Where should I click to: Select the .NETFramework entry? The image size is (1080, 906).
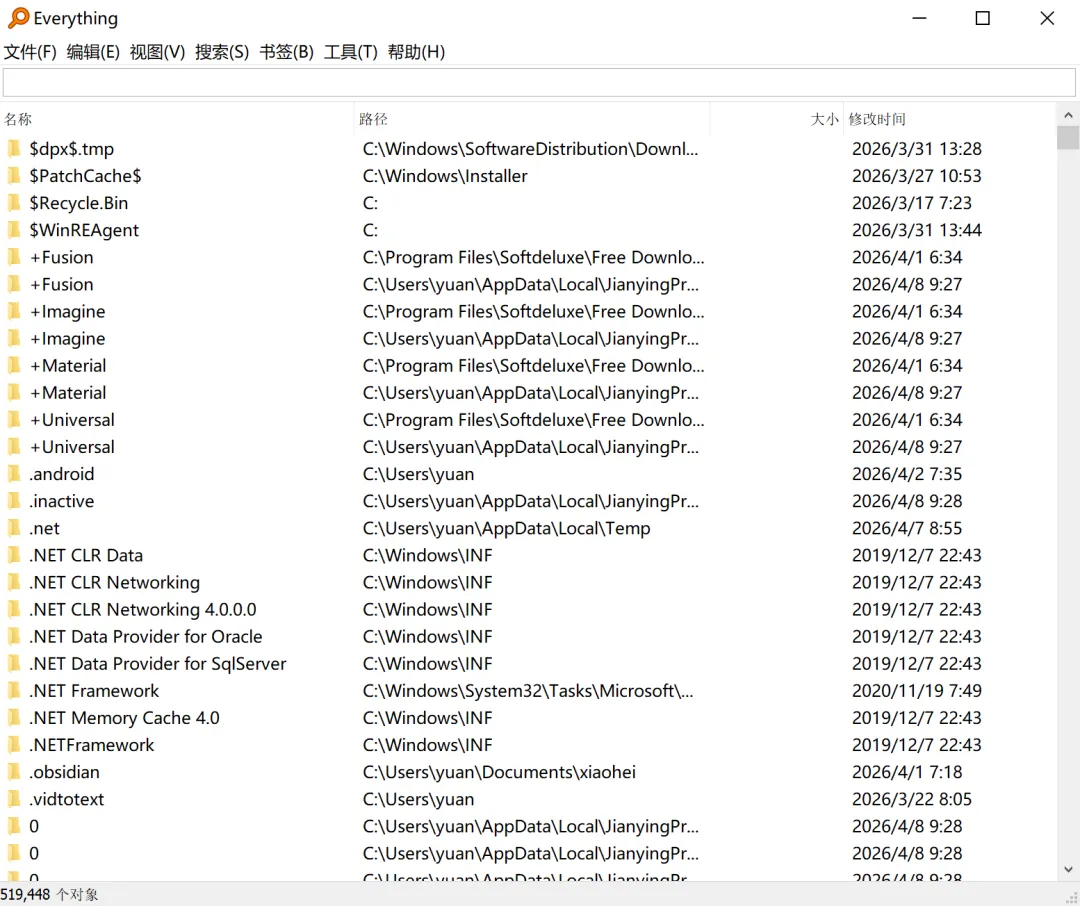(92, 745)
